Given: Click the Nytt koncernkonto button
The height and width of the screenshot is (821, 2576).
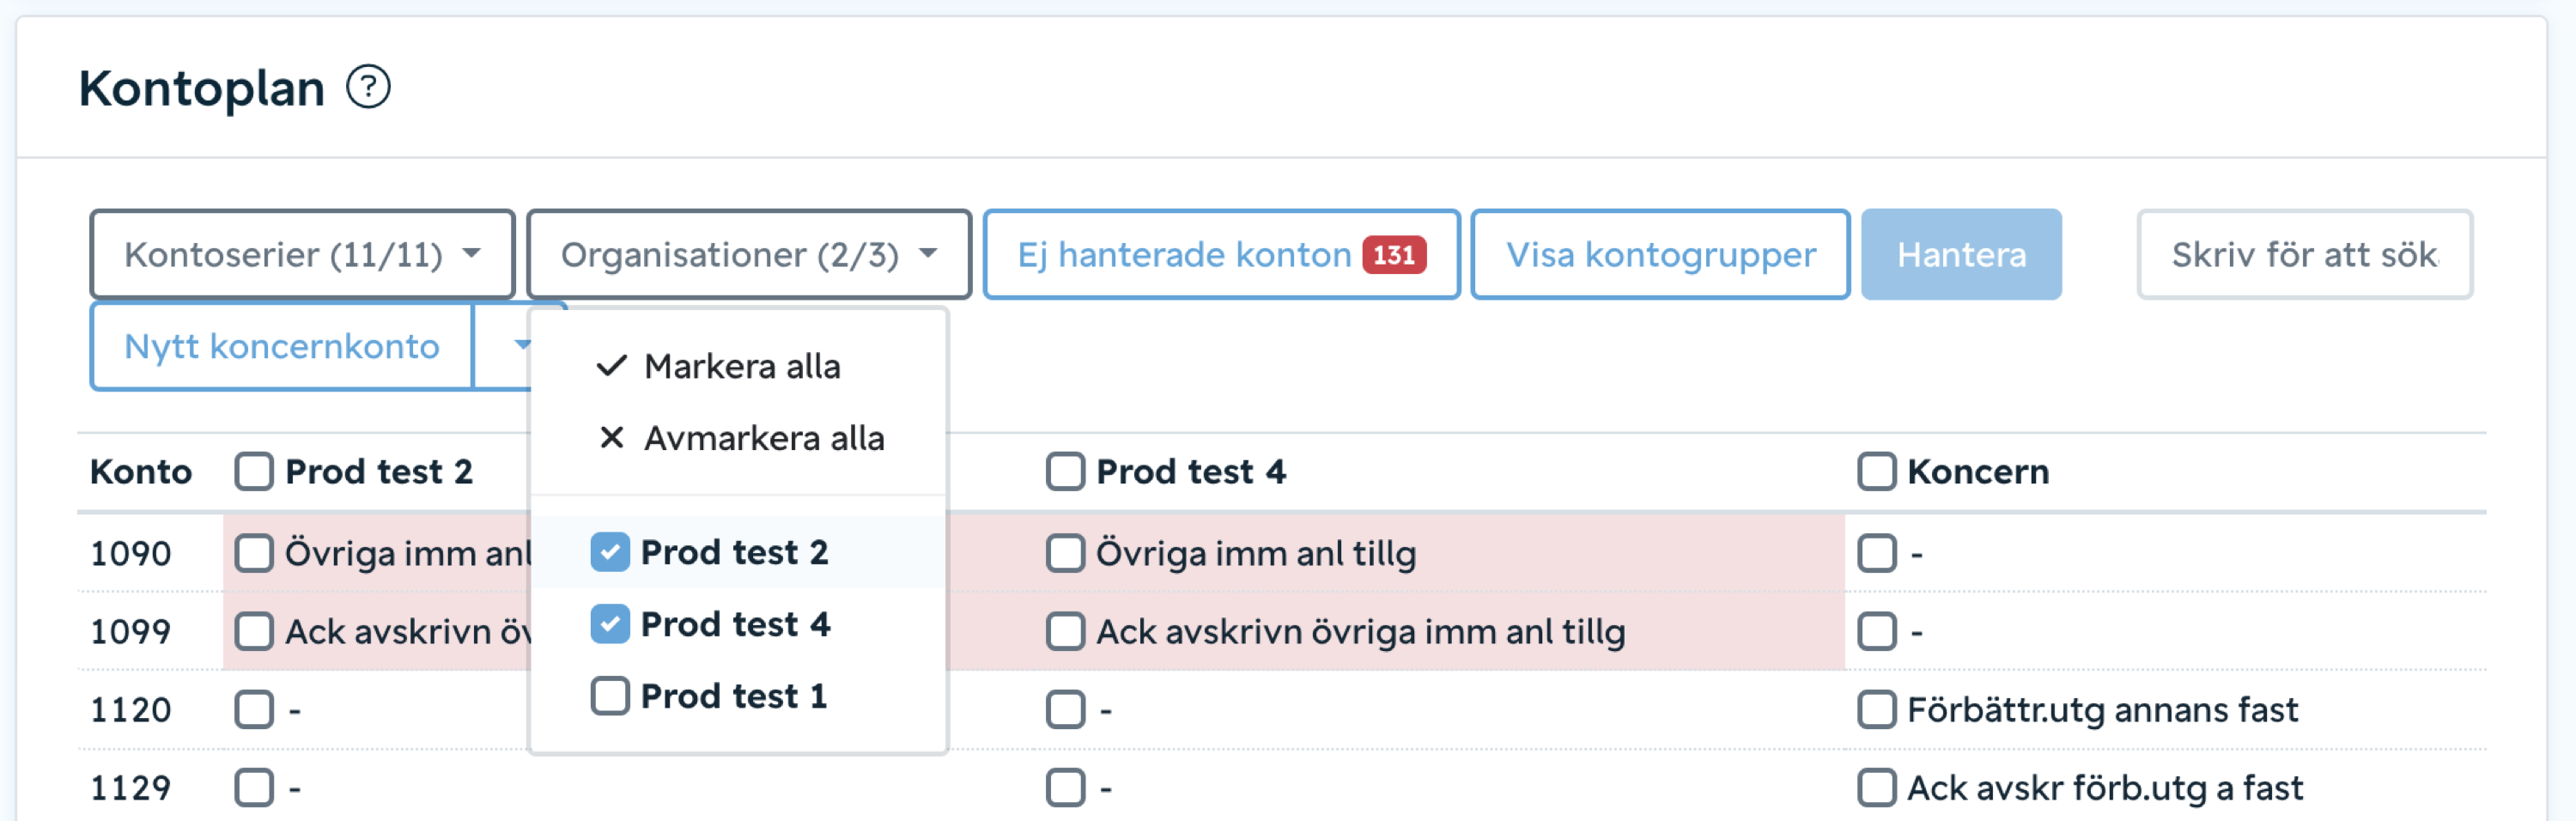Looking at the screenshot, I should (x=282, y=346).
